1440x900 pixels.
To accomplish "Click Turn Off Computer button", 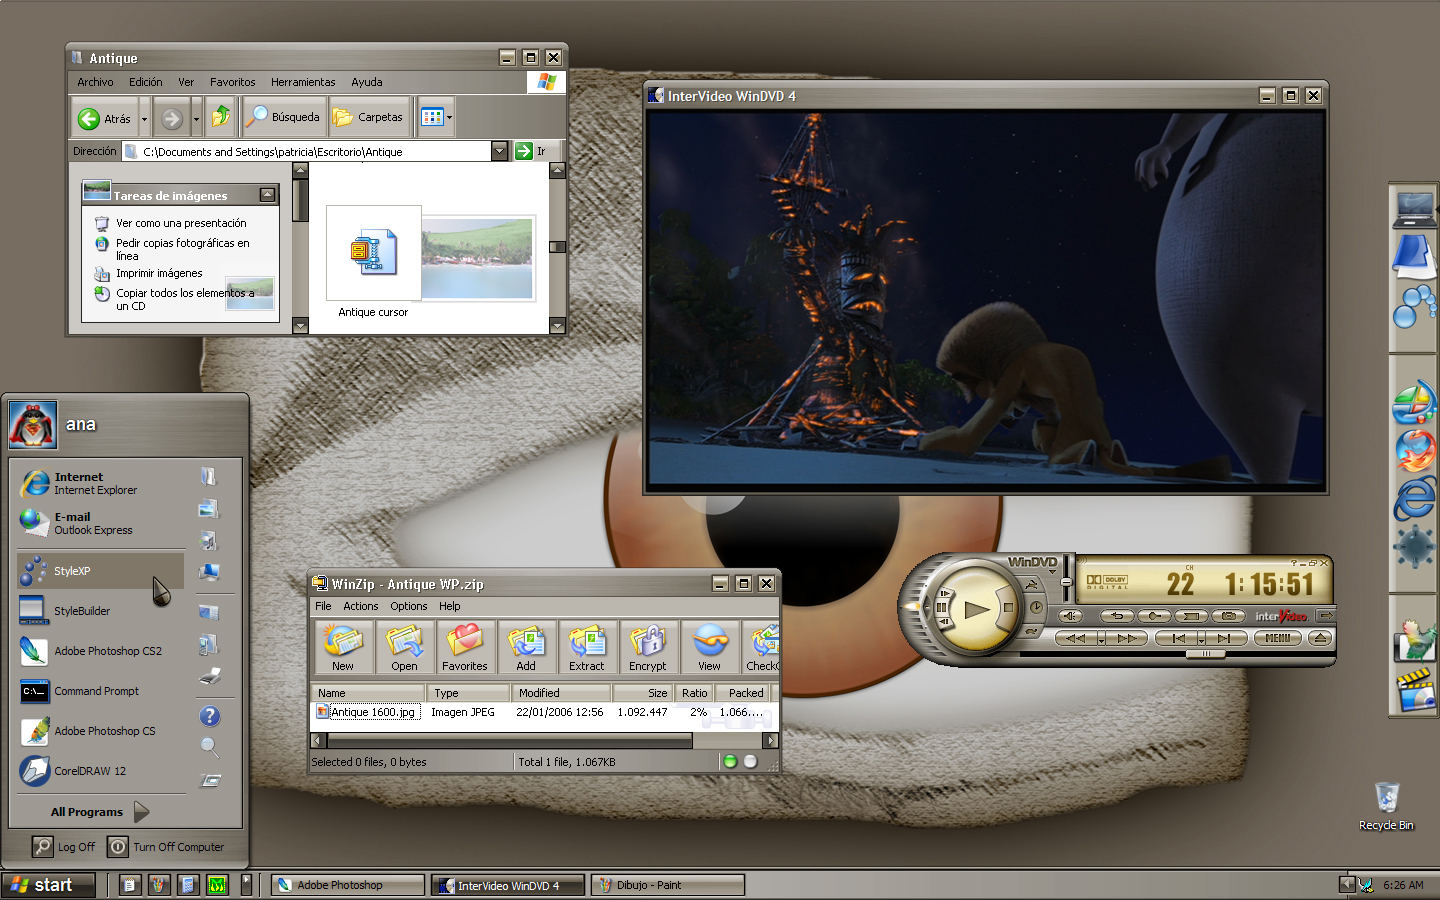I will [167, 847].
